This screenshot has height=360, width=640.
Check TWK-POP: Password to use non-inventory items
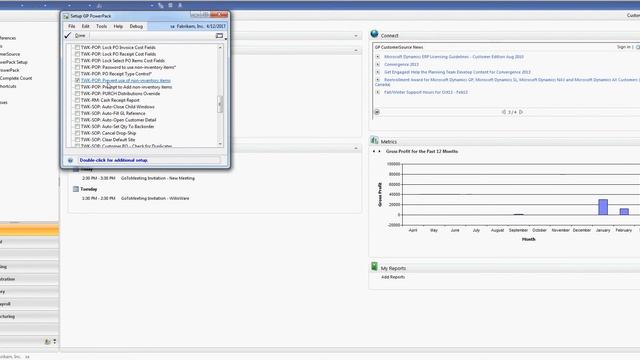[x=77, y=67]
